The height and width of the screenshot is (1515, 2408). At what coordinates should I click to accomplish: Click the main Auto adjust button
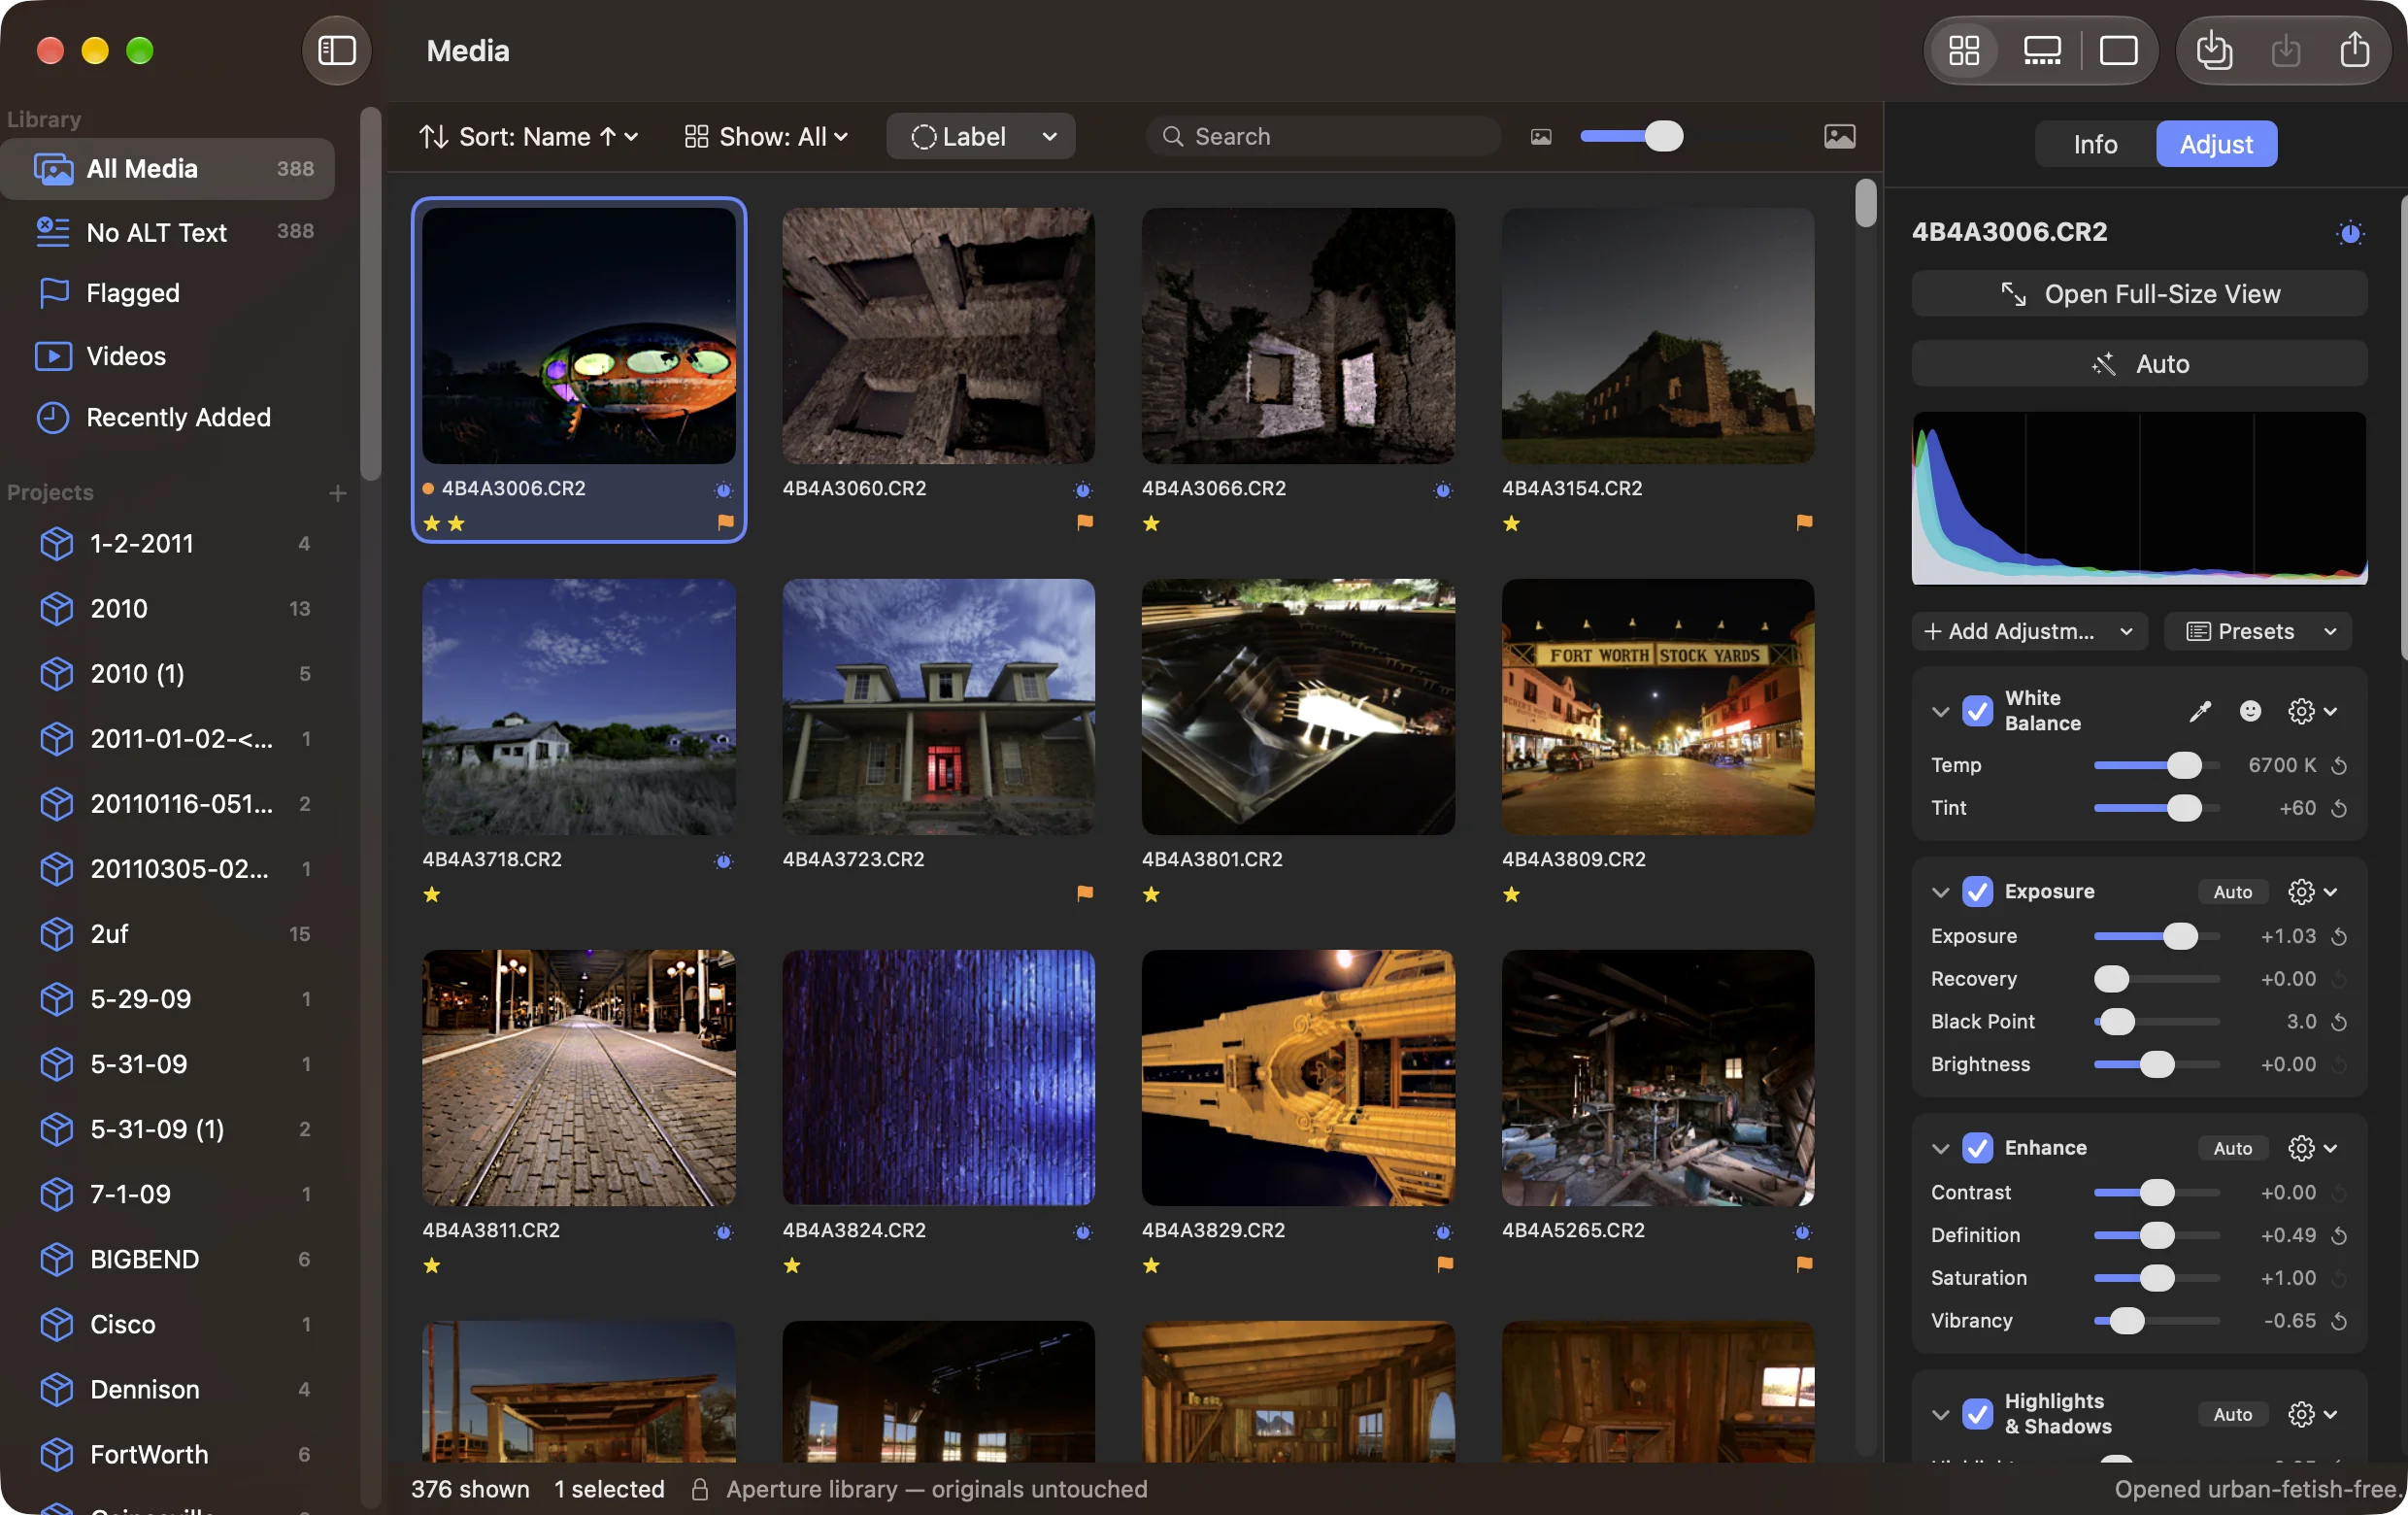coord(2139,364)
